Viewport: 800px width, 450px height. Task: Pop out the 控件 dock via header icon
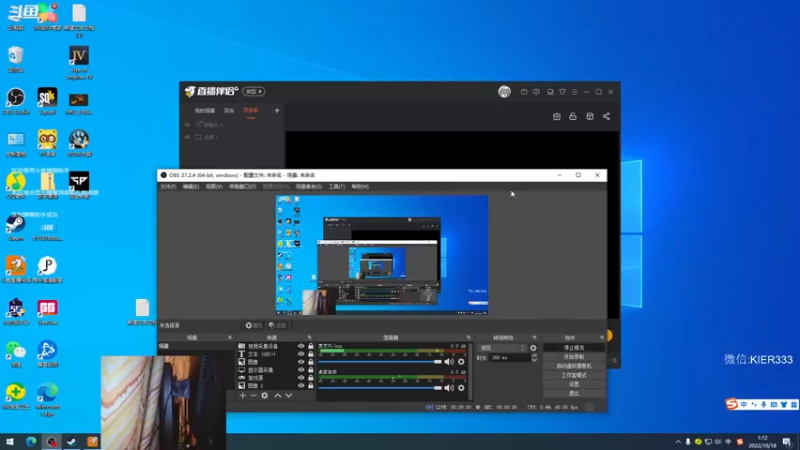pos(602,338)
